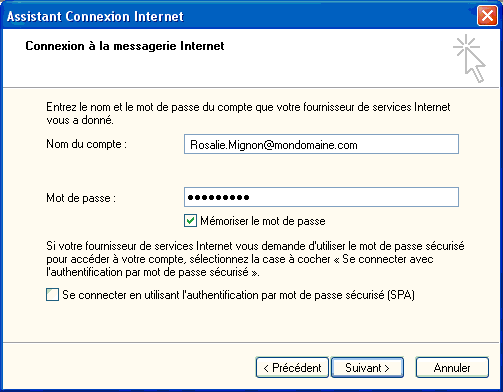Click the 'Se connecter en utilisant l'authentification' label
Image resolution: width=503 pixels, height=392 pixels.
(x=238, y=295)
